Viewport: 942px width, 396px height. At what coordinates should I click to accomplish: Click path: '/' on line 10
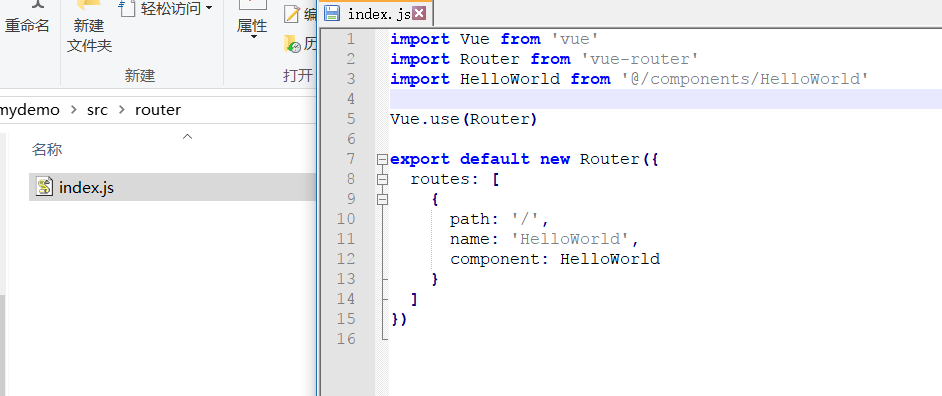(x=500, y=219)
